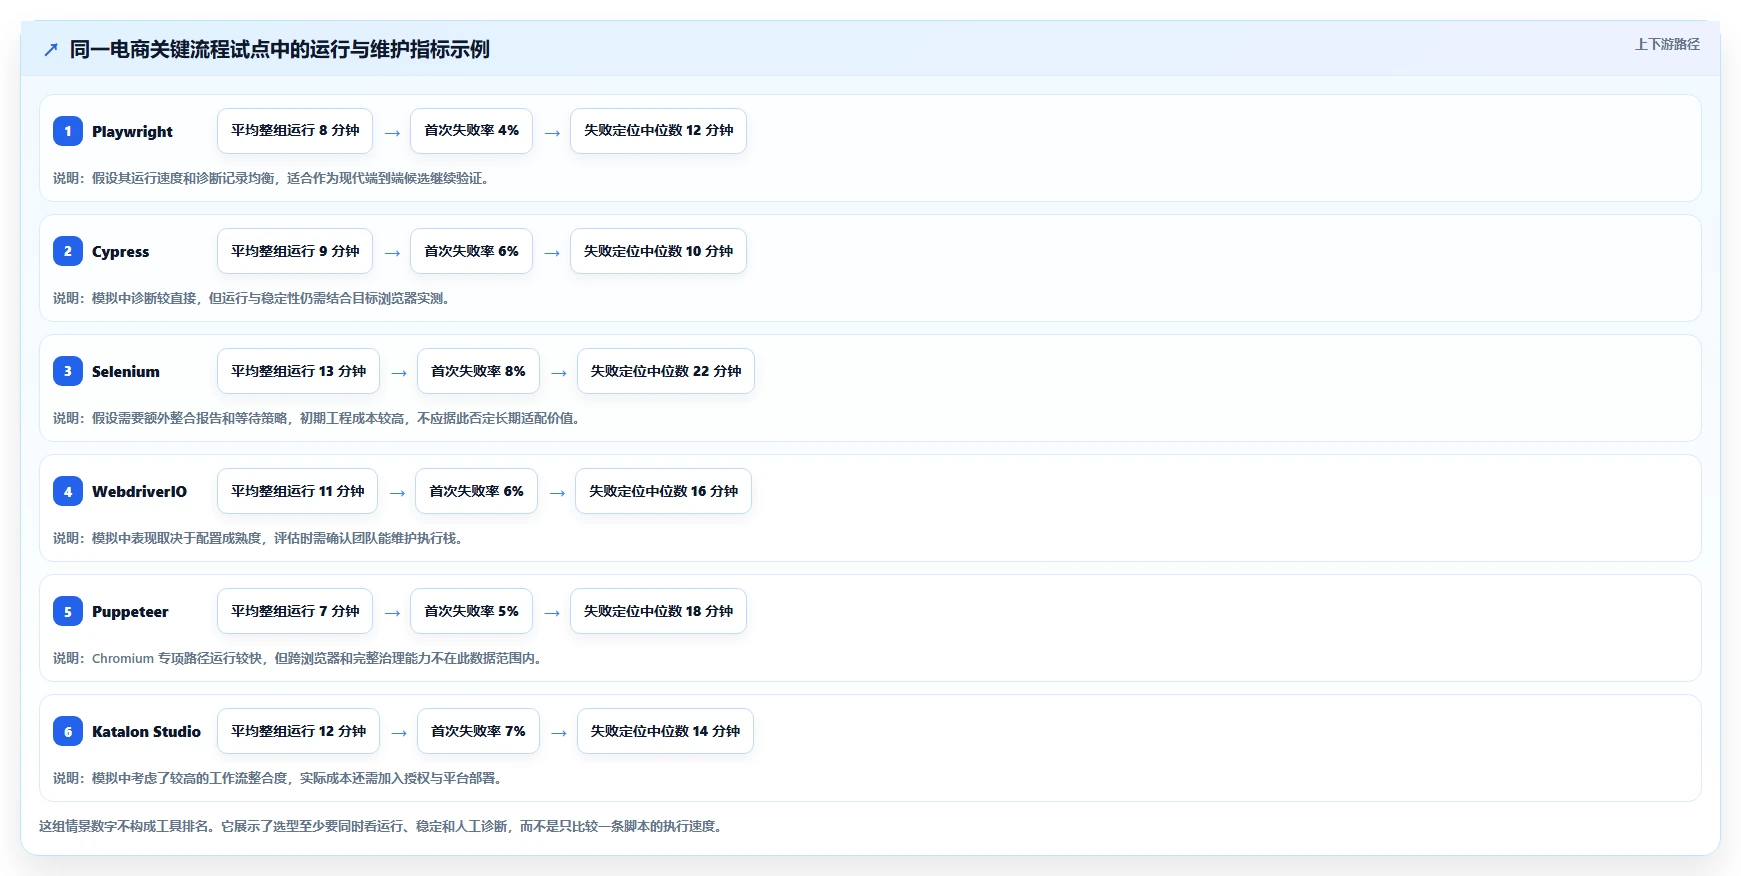The width and height of the screenshot is (1741, 876).
Task: Select the Playwright tool name
Action: tap(132, 131)
